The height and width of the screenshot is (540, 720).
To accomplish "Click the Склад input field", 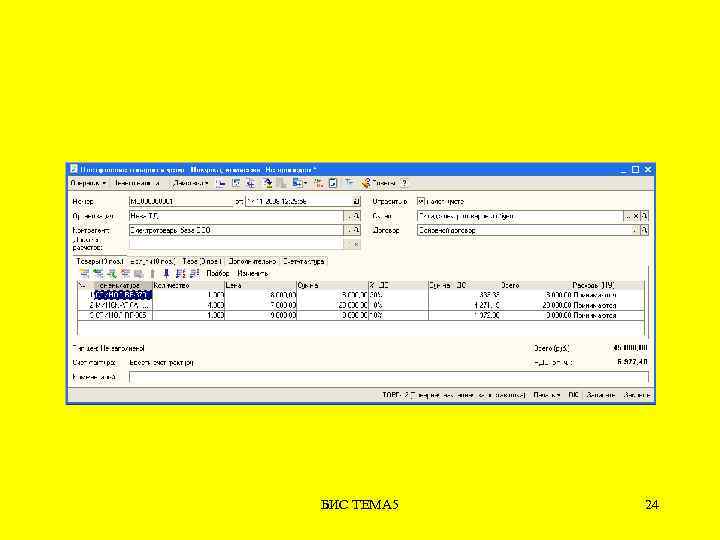I will (520, 215).
